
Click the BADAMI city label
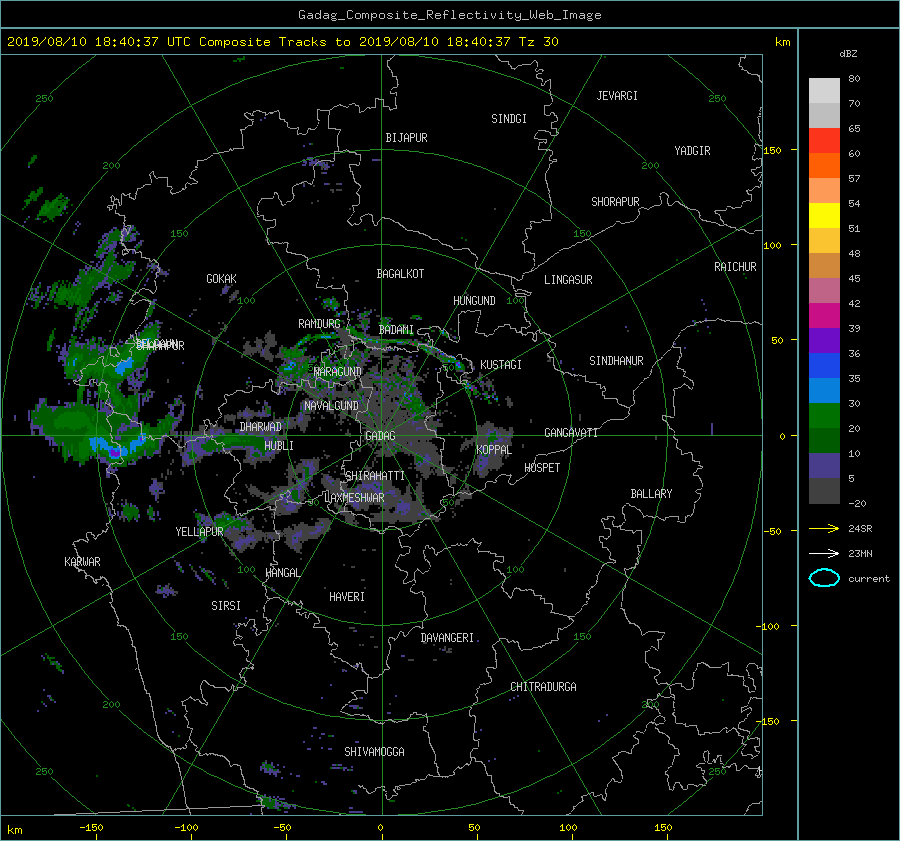396,330
